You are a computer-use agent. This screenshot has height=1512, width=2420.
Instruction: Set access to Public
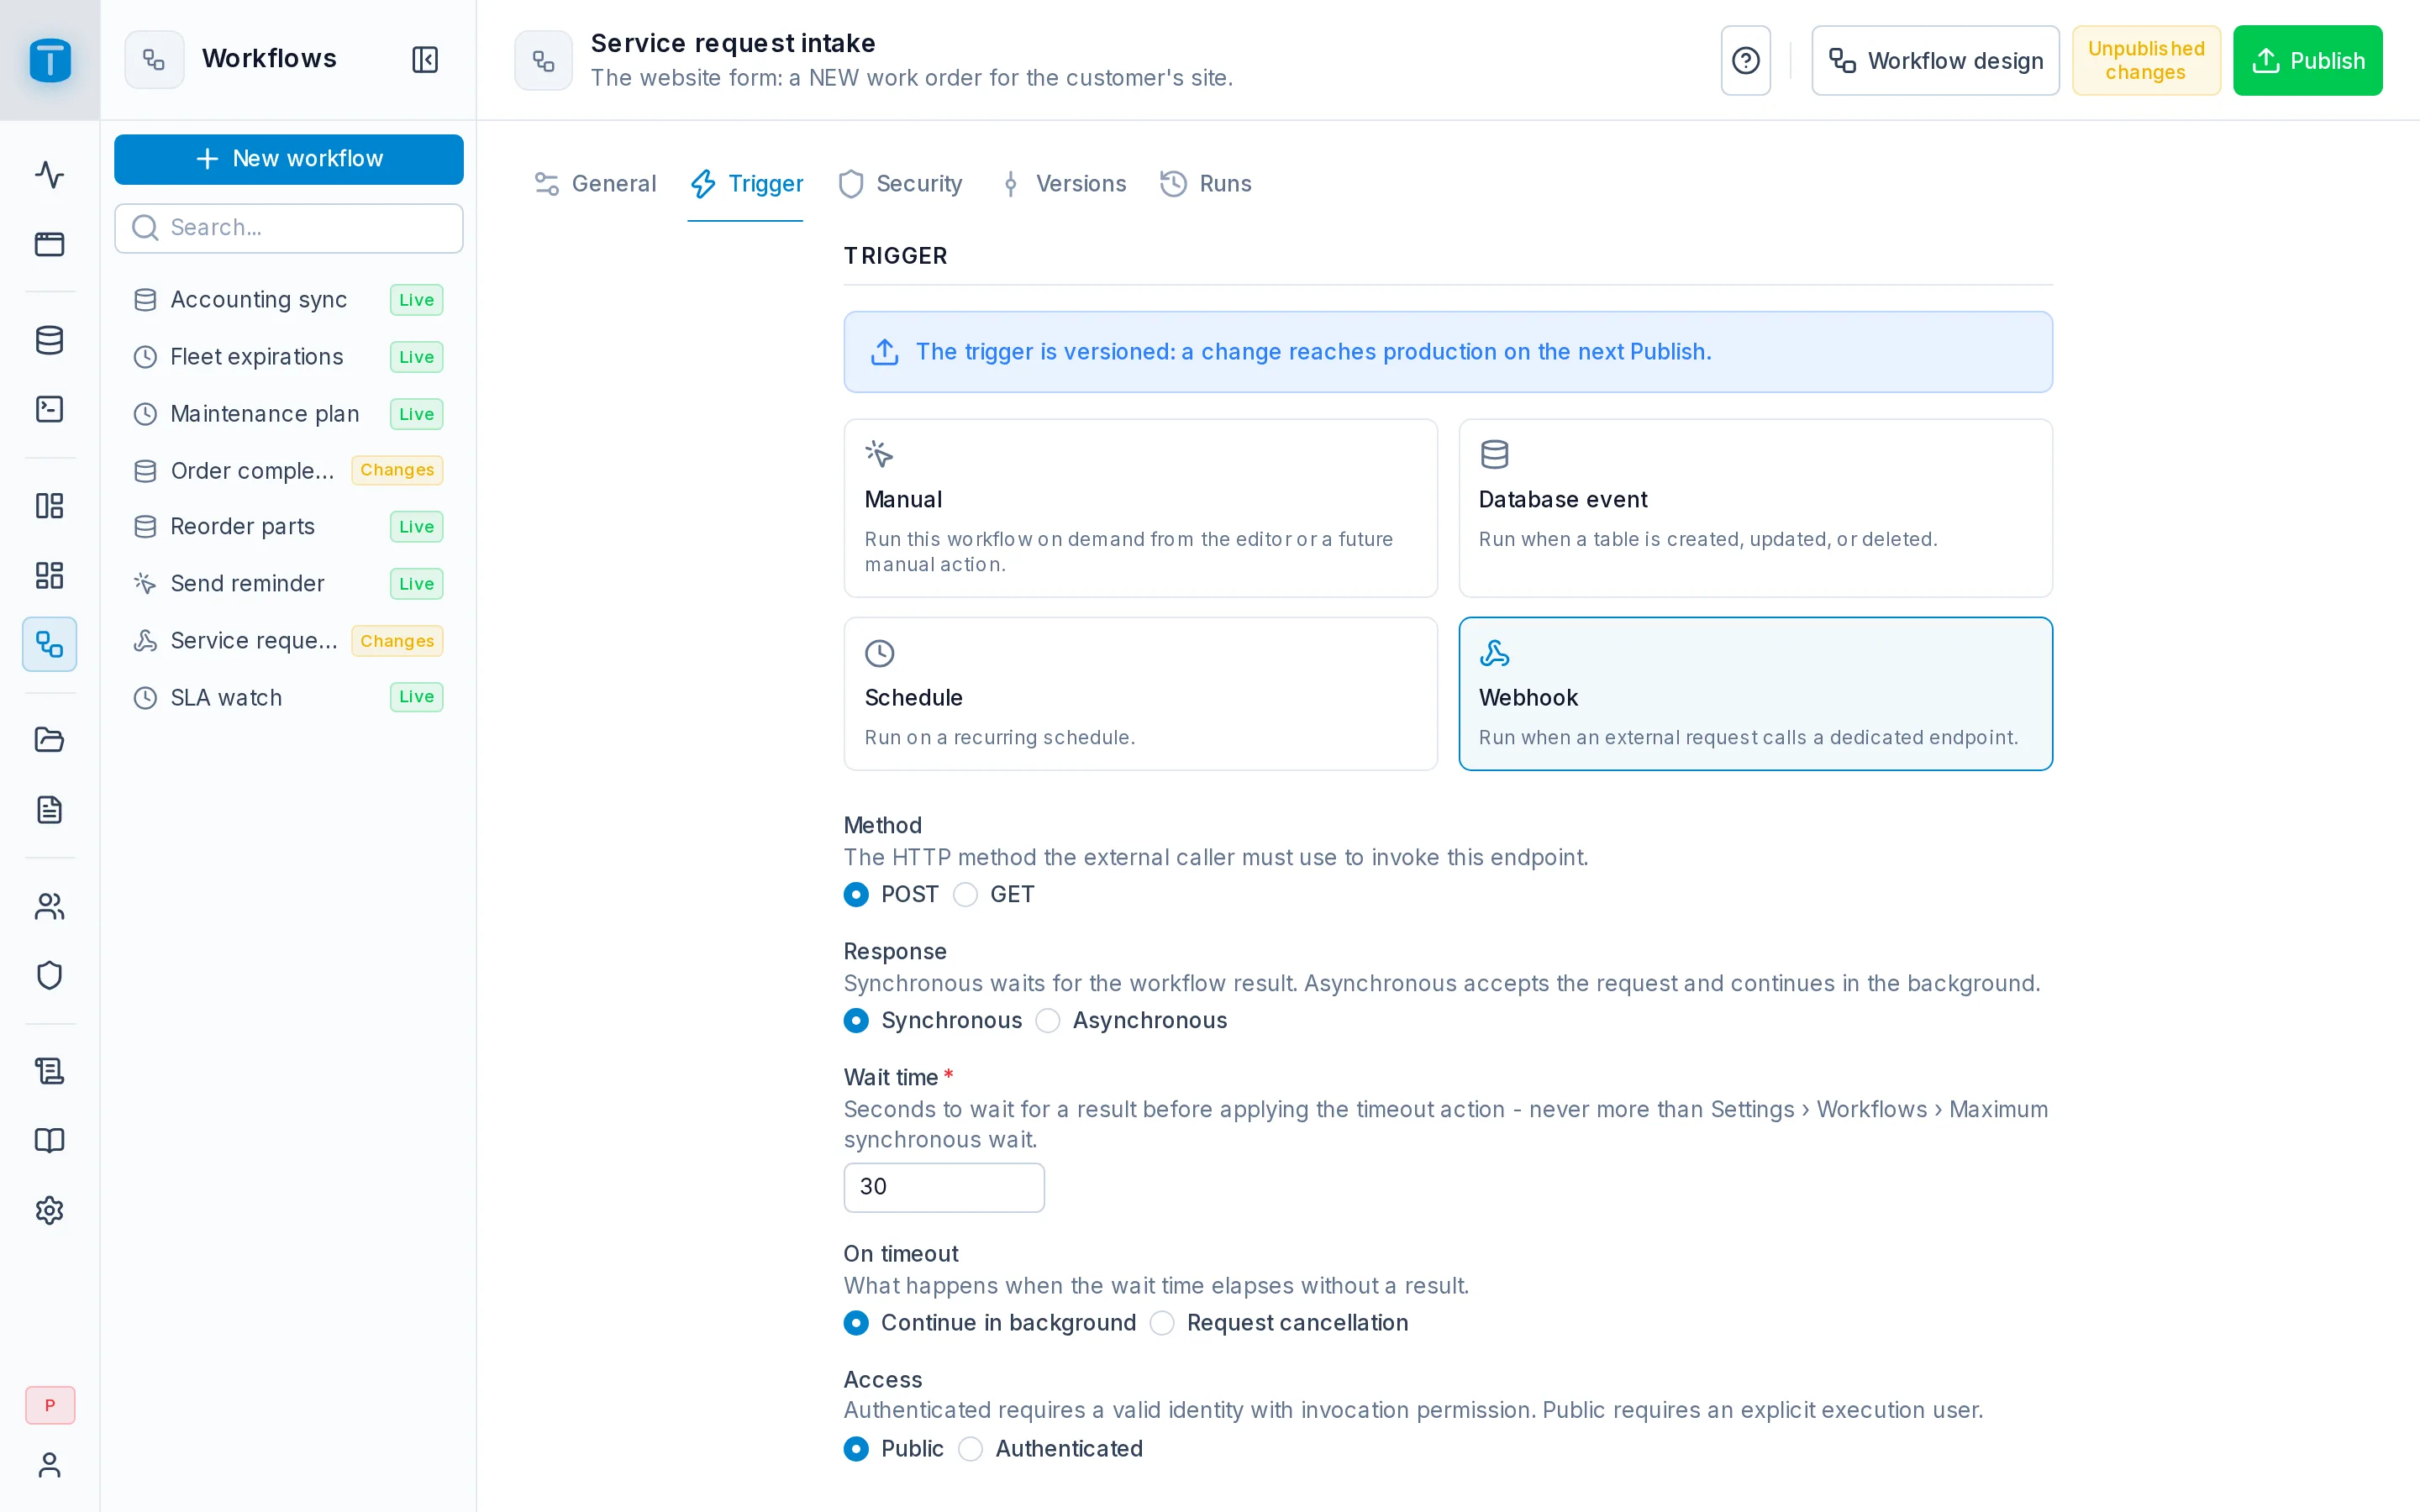pos(856,1449)
